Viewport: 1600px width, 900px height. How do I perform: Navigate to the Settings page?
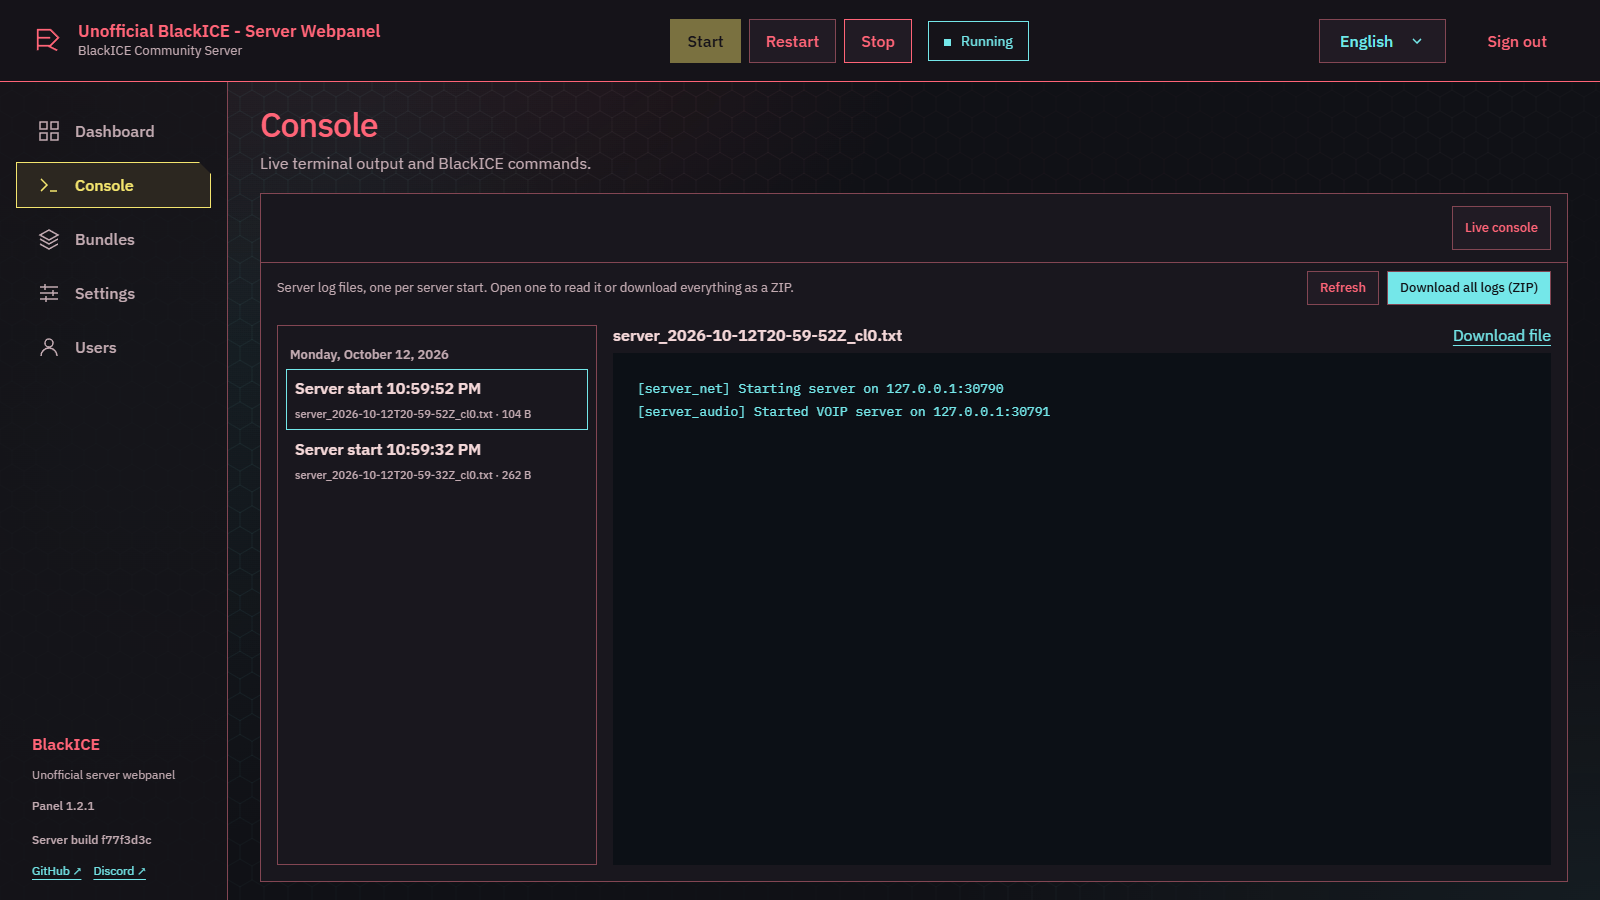pyautogui.click(x=113, y=293)
